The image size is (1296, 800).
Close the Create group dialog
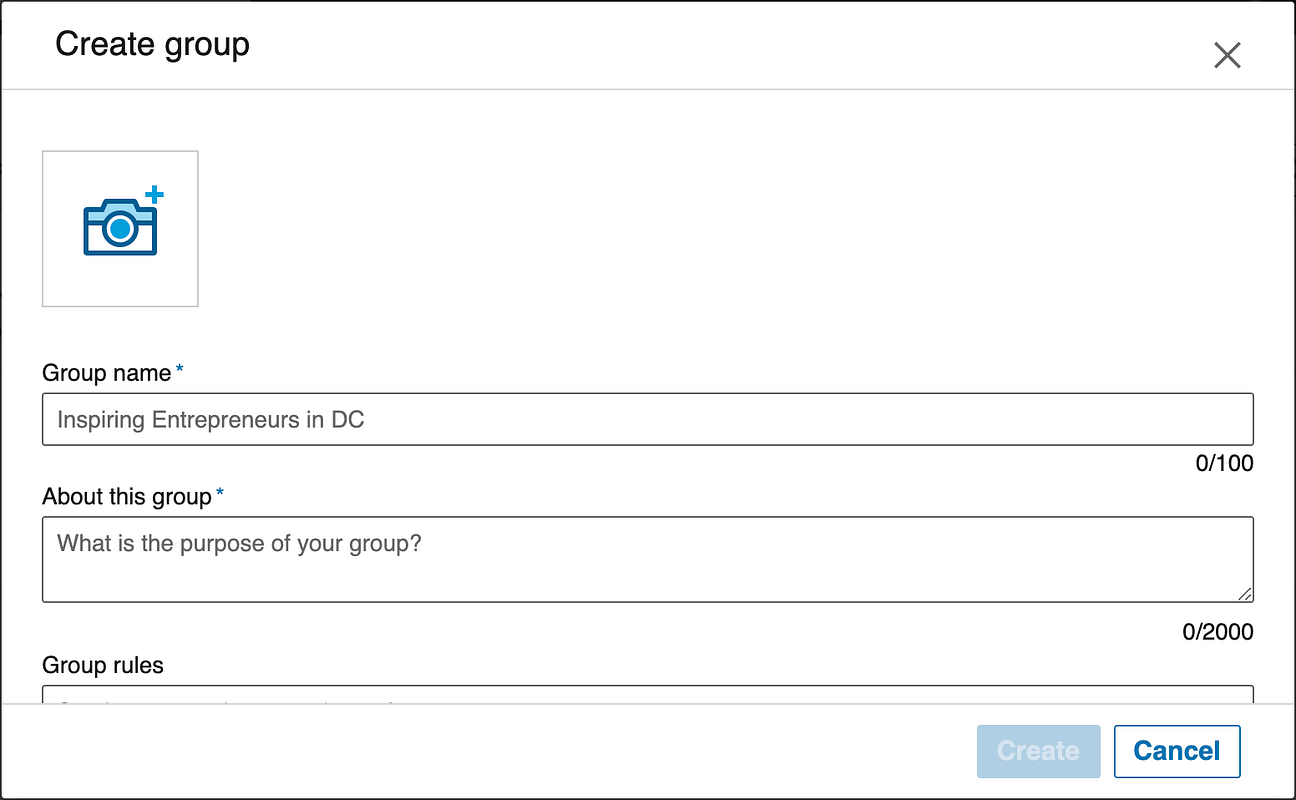pyautogui.click(x=1227, y=55)
